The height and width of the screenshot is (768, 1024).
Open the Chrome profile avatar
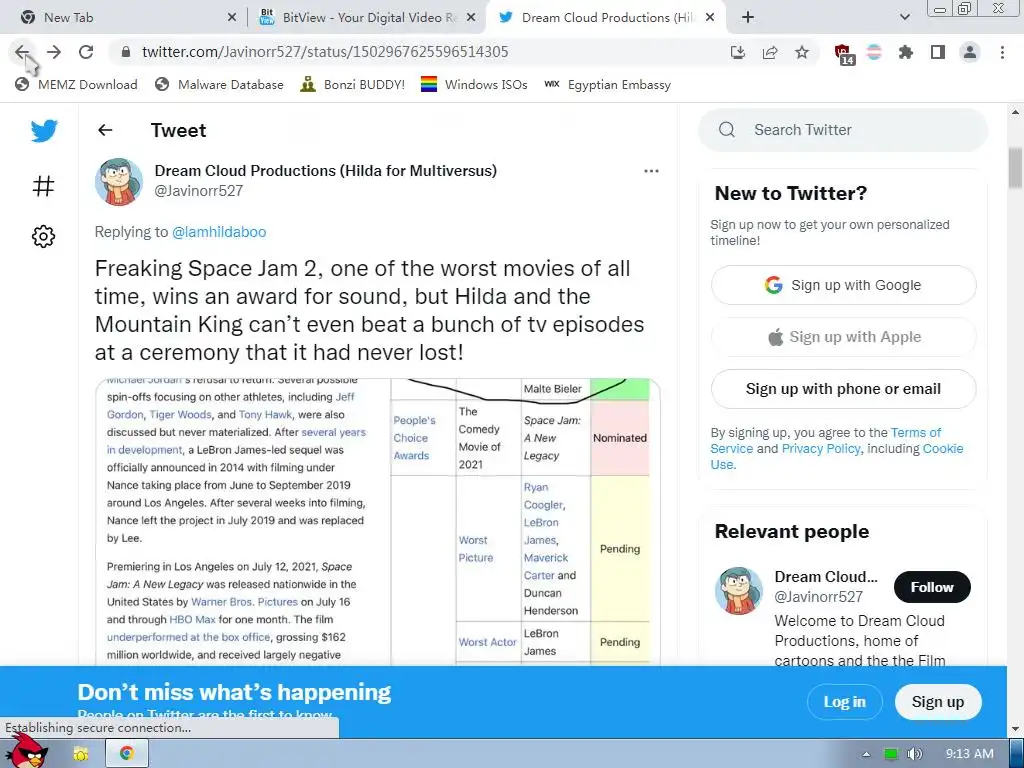click(x=970, y=52)
